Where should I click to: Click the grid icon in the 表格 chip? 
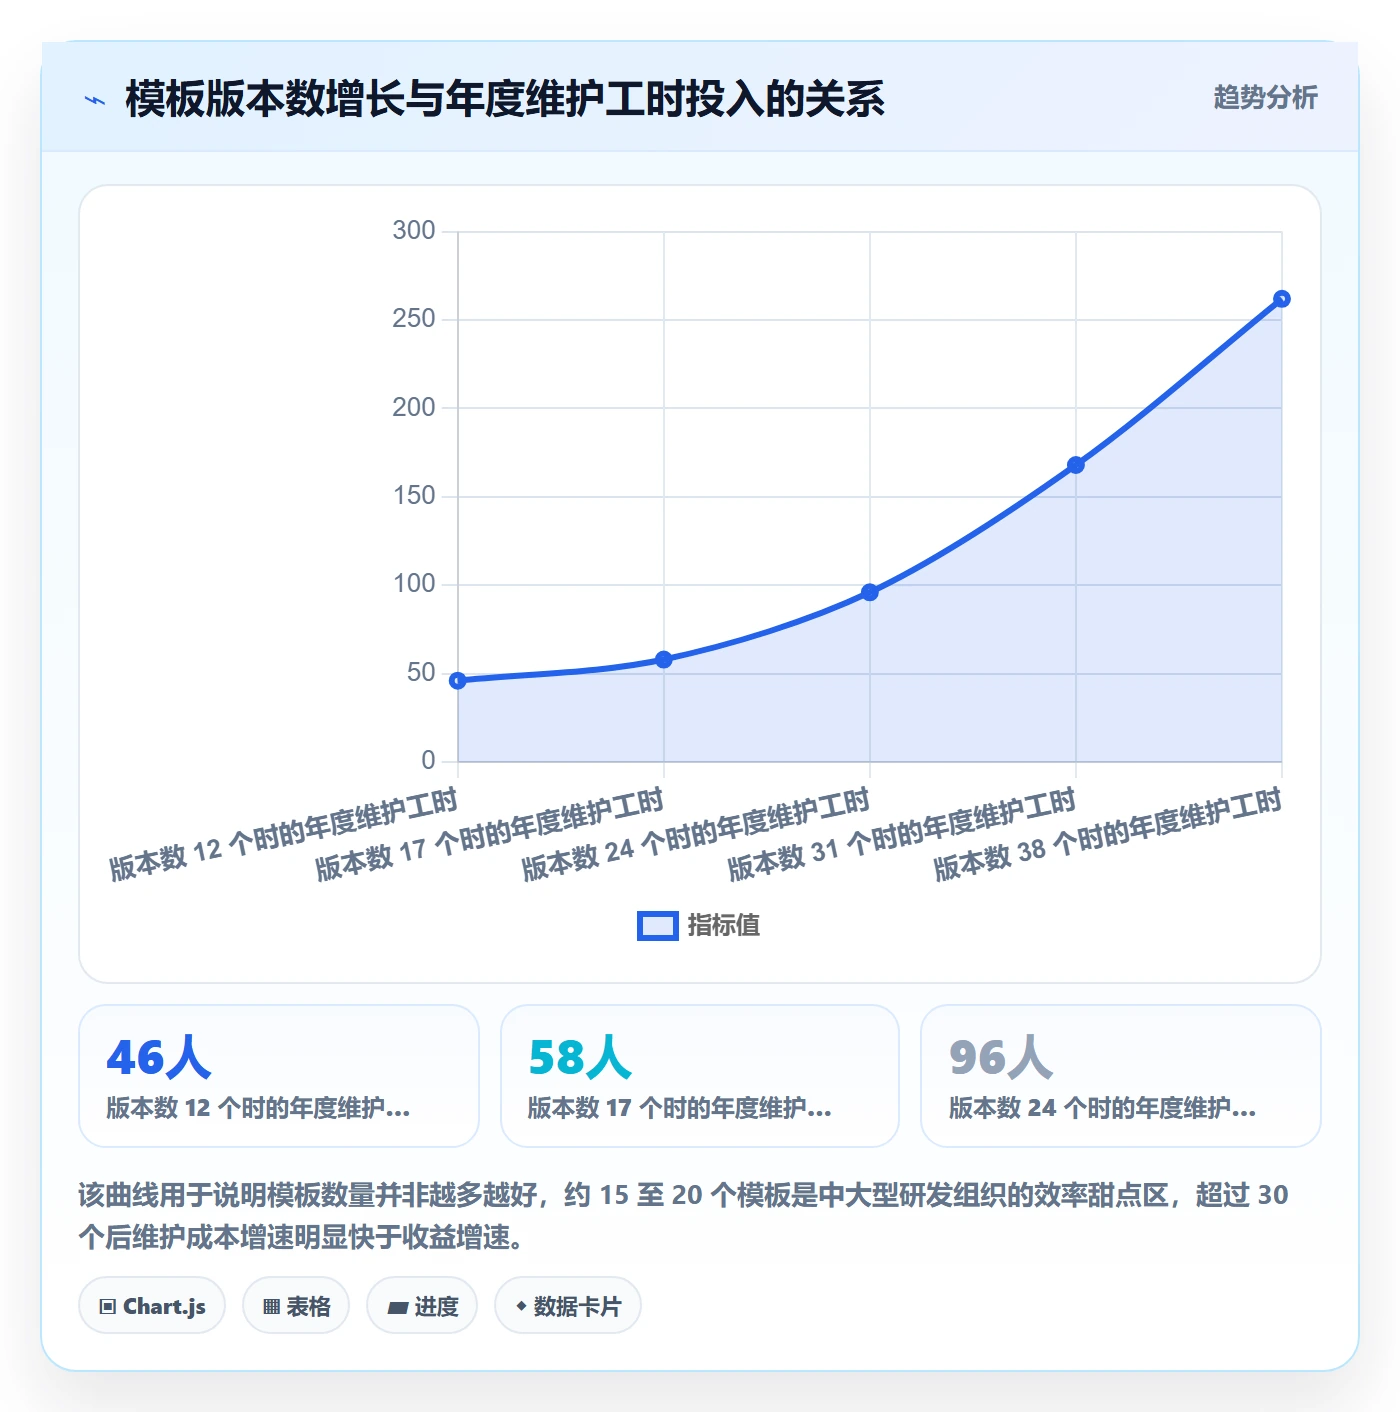[271, 1307]
